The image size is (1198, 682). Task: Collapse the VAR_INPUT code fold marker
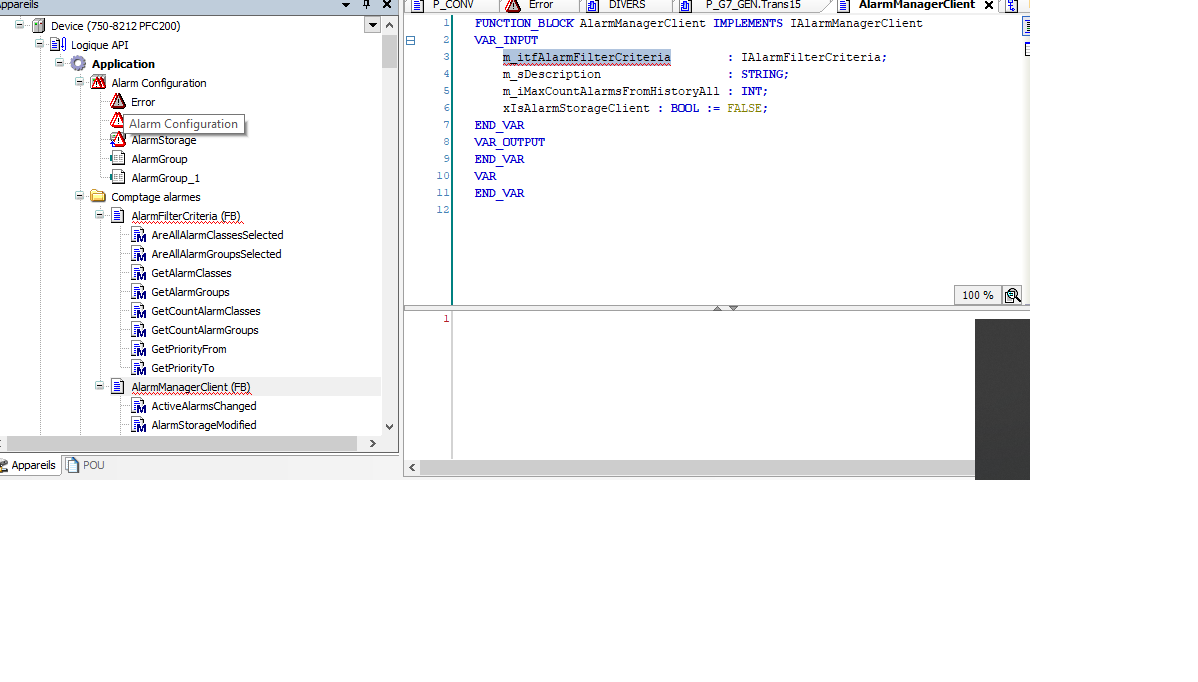[x=410, y=40]
